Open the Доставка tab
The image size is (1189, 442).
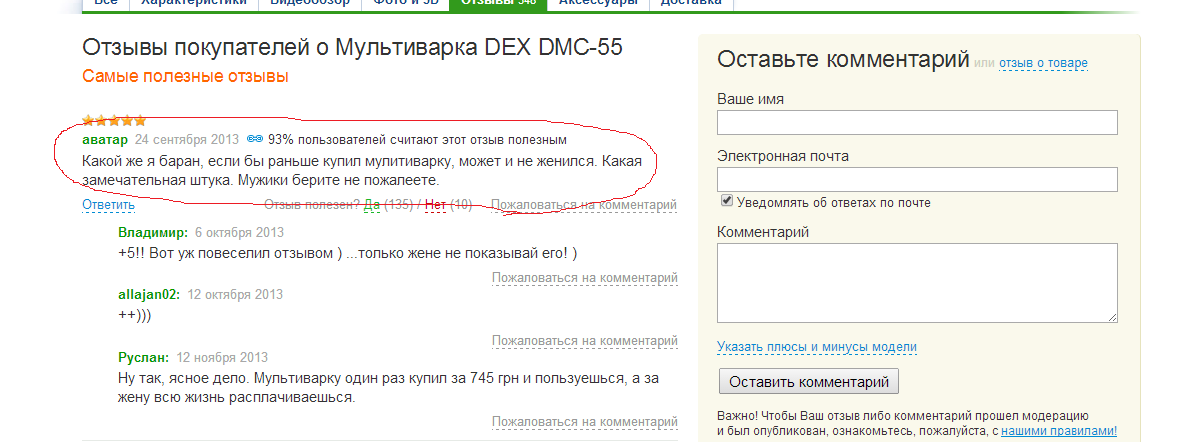(x=691, y=2)
